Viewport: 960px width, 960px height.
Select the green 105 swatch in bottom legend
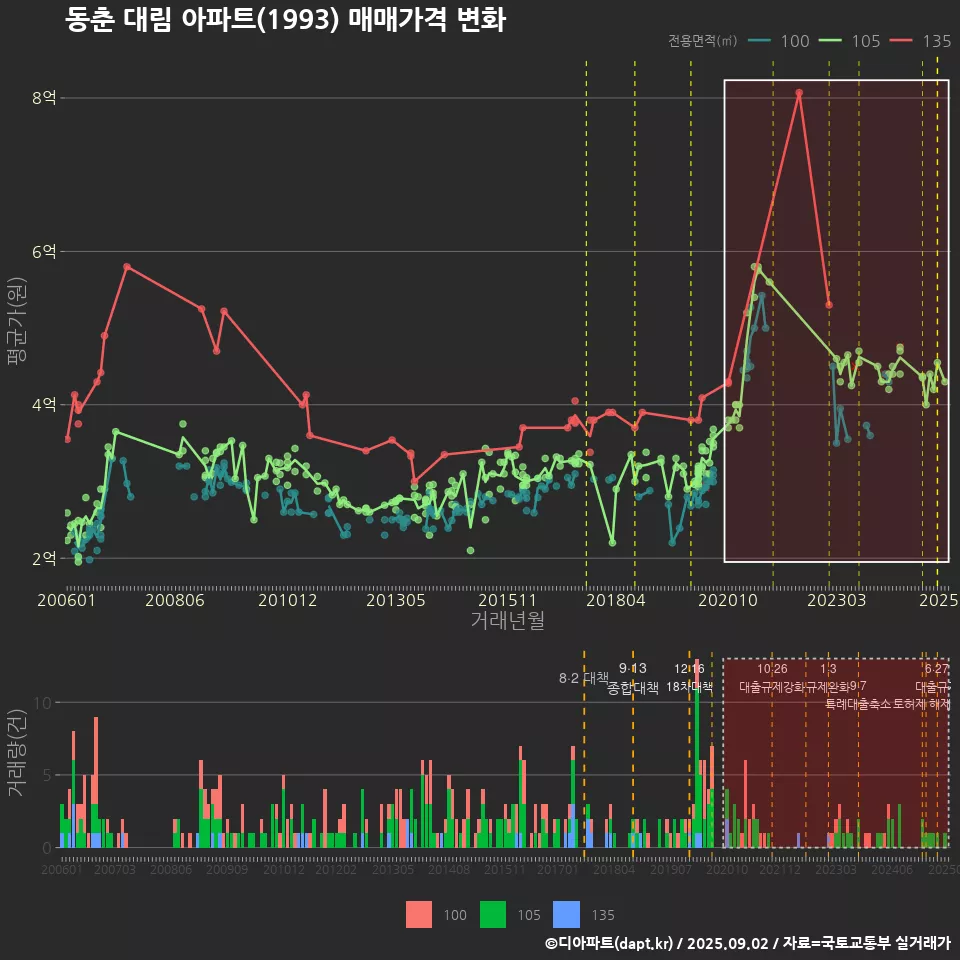point(495,914)
